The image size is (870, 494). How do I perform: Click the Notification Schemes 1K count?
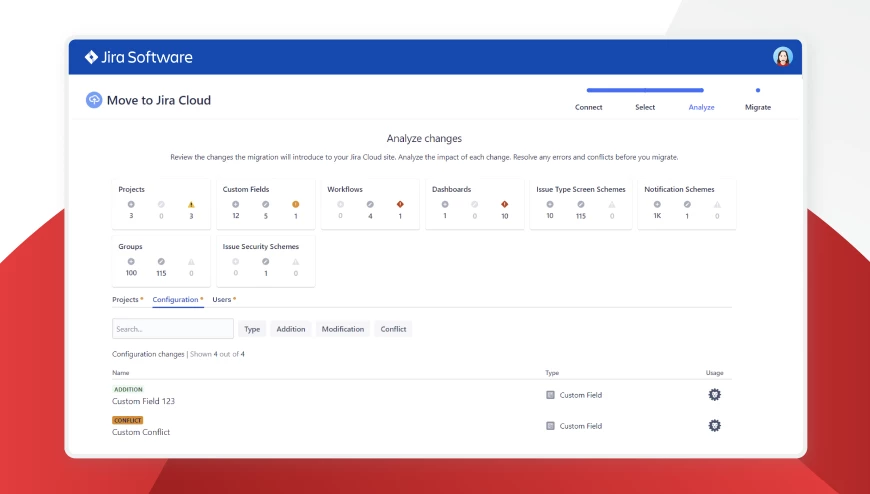click(x=657, y=216)
